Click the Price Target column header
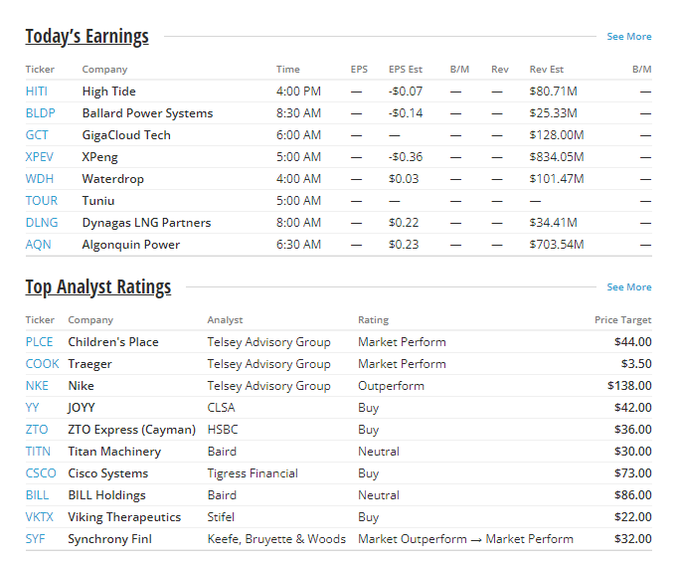This screenshot has height=562, width=680. pos(622,320)
